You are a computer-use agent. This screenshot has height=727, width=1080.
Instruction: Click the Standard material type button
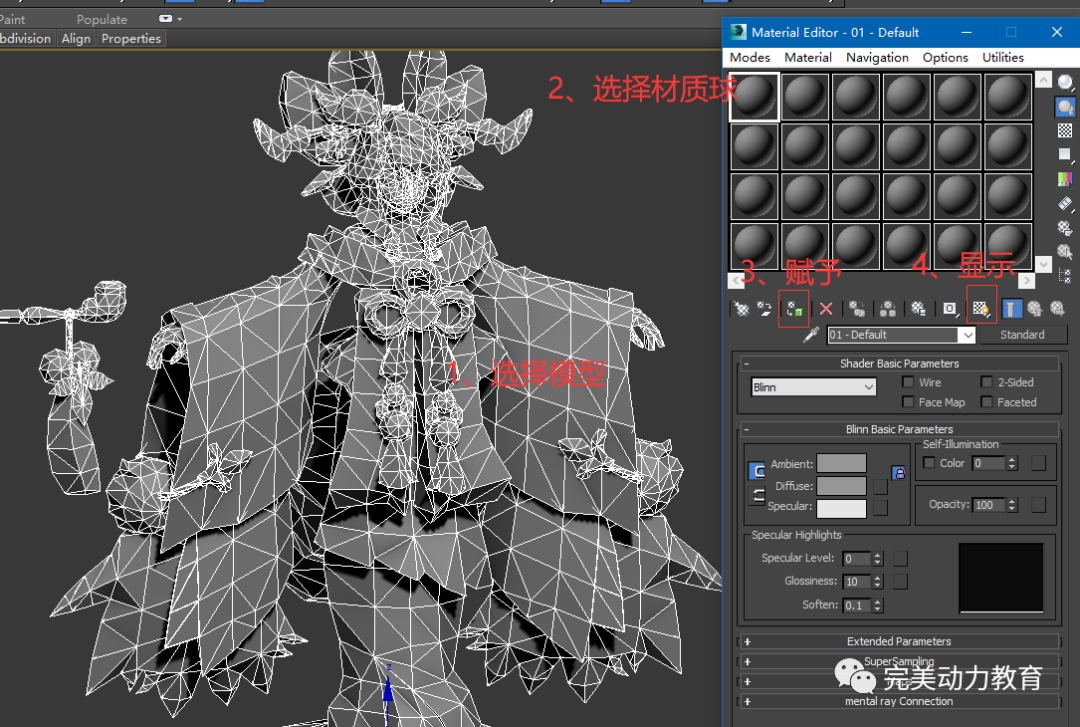[1021, 335]
